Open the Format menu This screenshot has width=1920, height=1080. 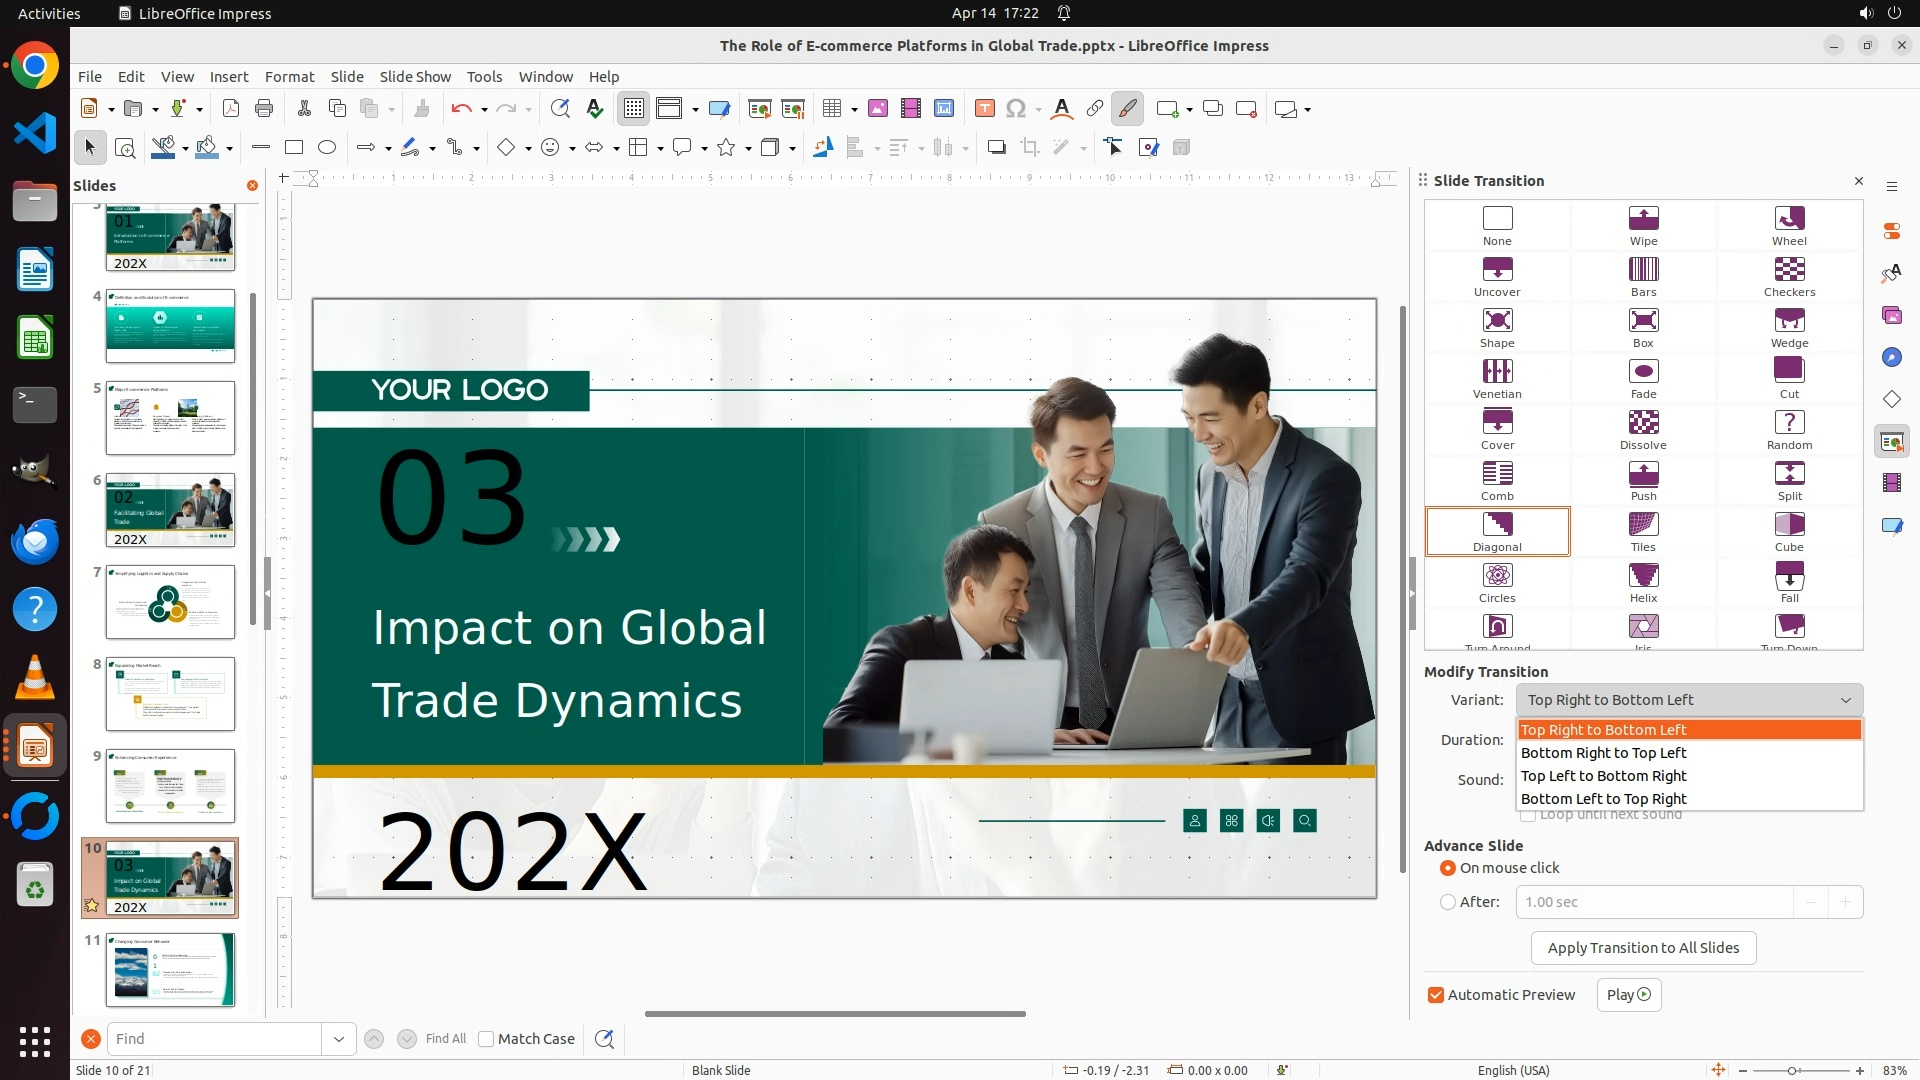tap(289, 77)
